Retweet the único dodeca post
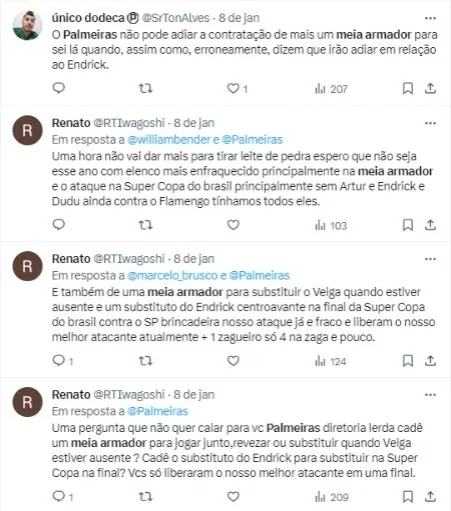Screen dimensions: 451x511 click(146, 88)
